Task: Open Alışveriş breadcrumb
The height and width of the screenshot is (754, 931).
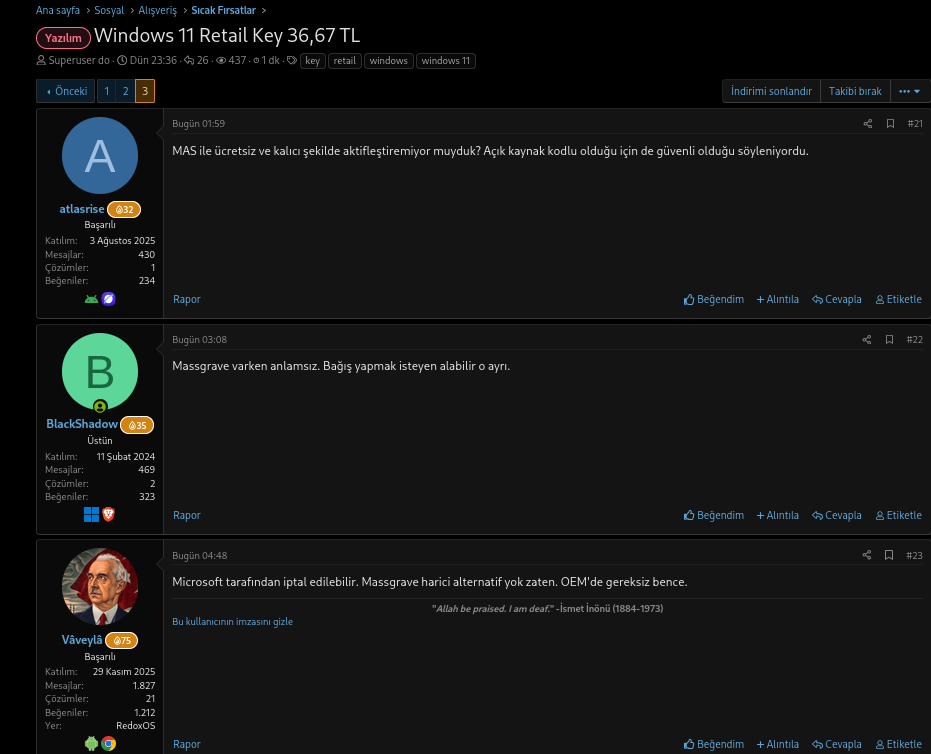Action: pos(157,10)
